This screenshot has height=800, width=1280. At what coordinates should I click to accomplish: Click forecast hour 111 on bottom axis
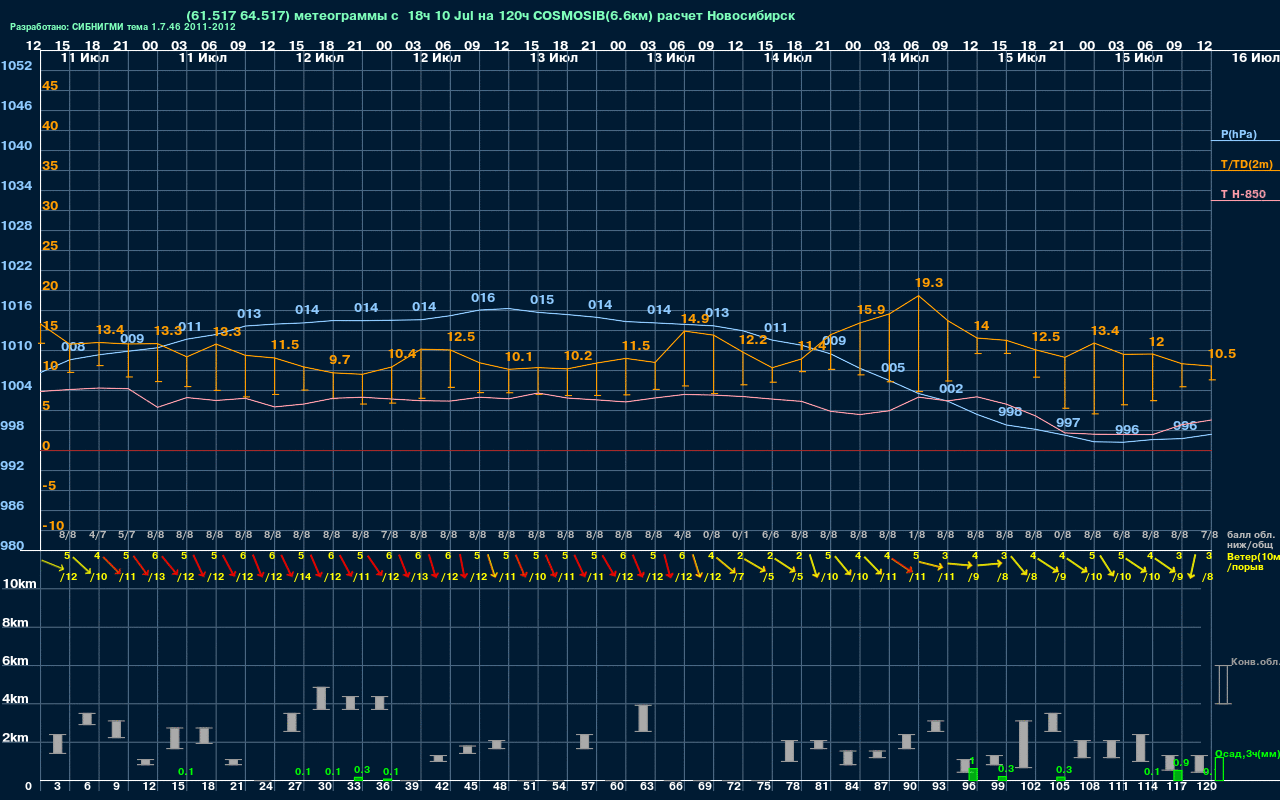[1119, 787]
